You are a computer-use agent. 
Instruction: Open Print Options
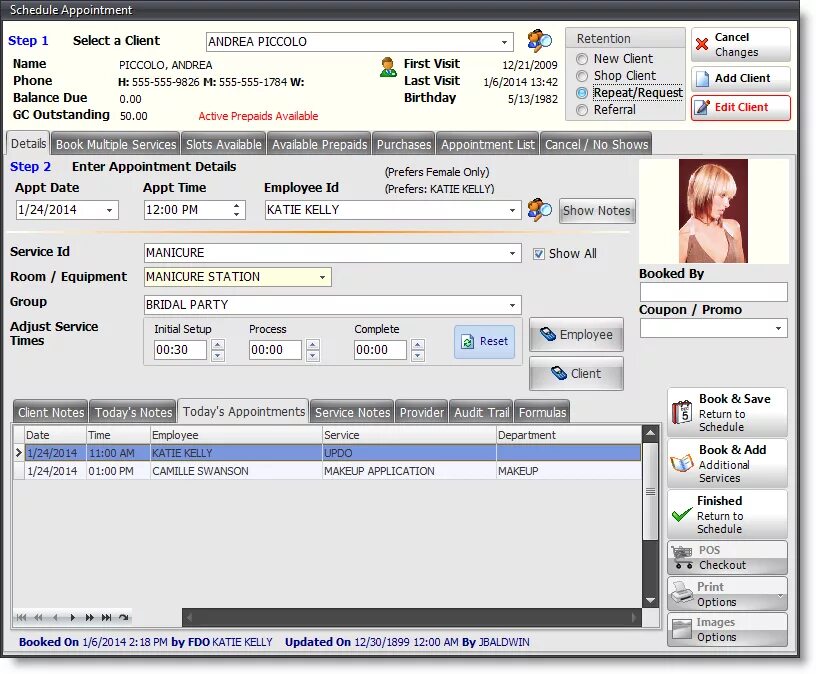(x=727, y=594)
